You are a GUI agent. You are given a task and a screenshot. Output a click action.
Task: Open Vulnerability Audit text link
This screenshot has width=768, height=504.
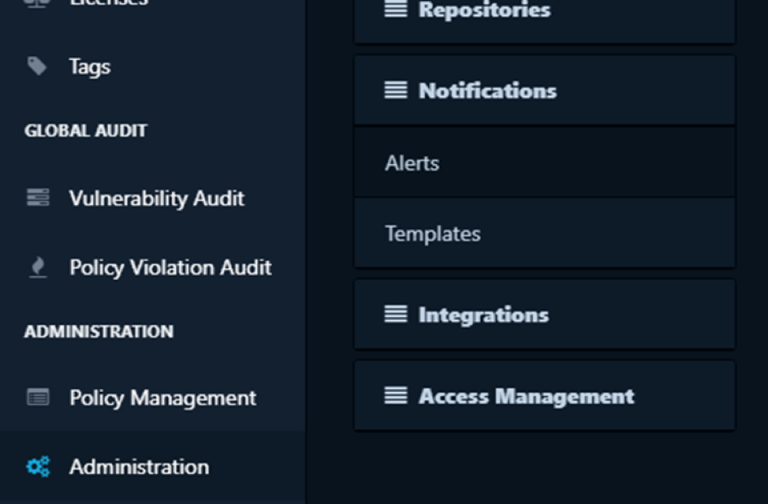point(157,199)
